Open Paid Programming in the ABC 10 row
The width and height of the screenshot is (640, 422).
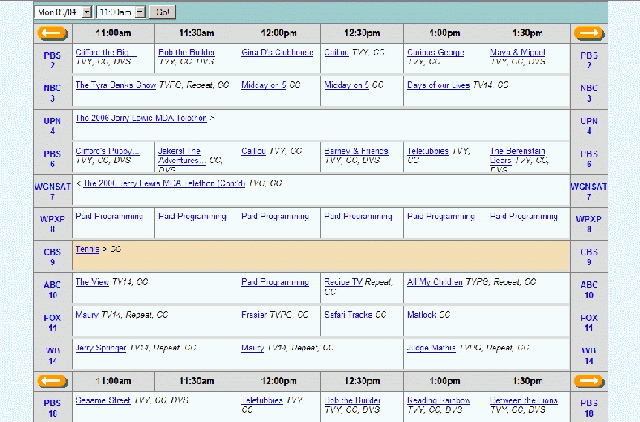pyautogui.click(x=275, y=282)
